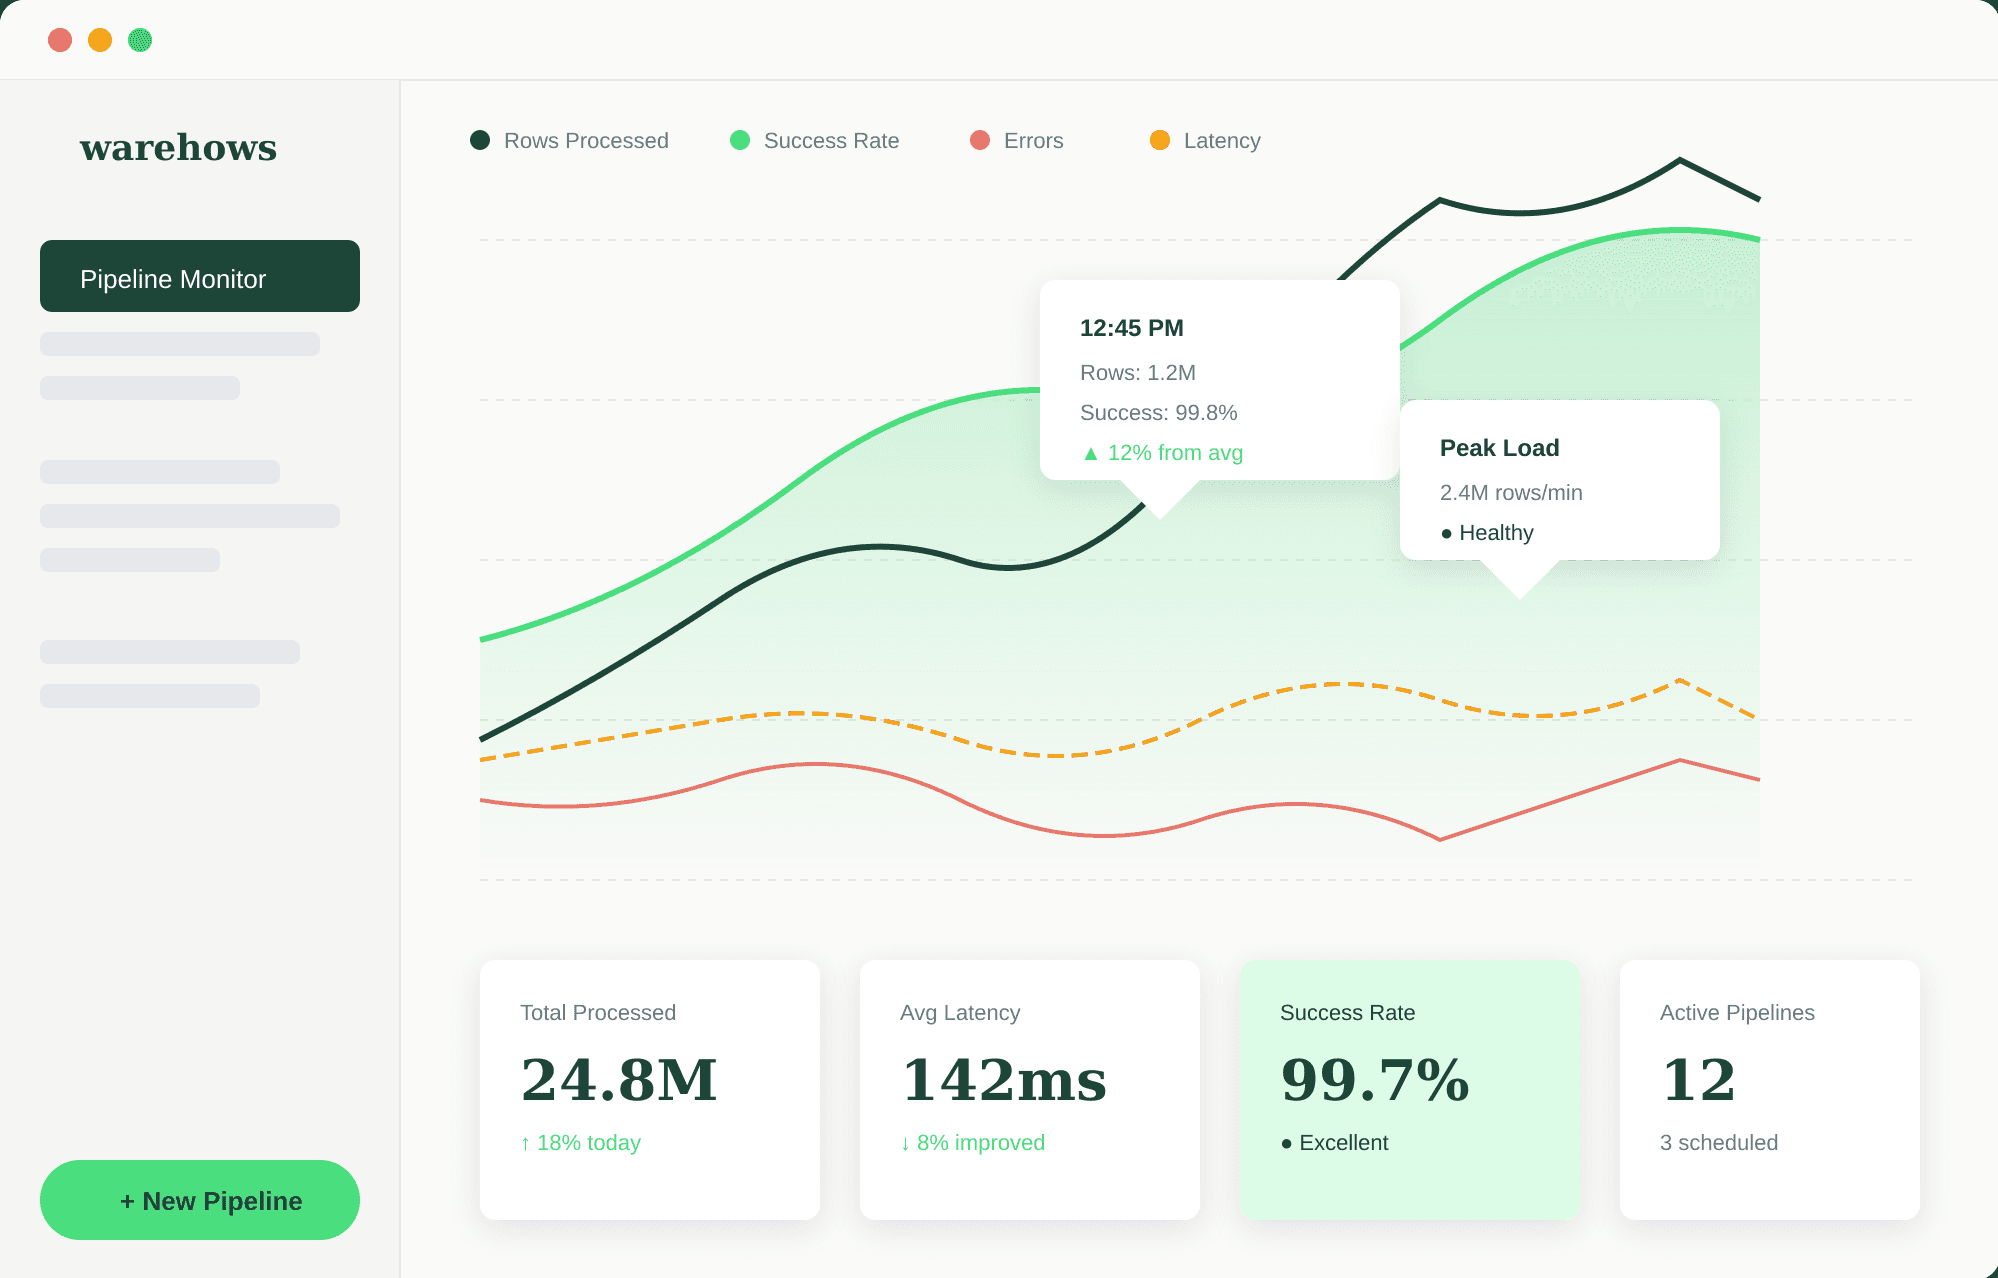Select the highlighted Success Rate card

[1410, 1089]
